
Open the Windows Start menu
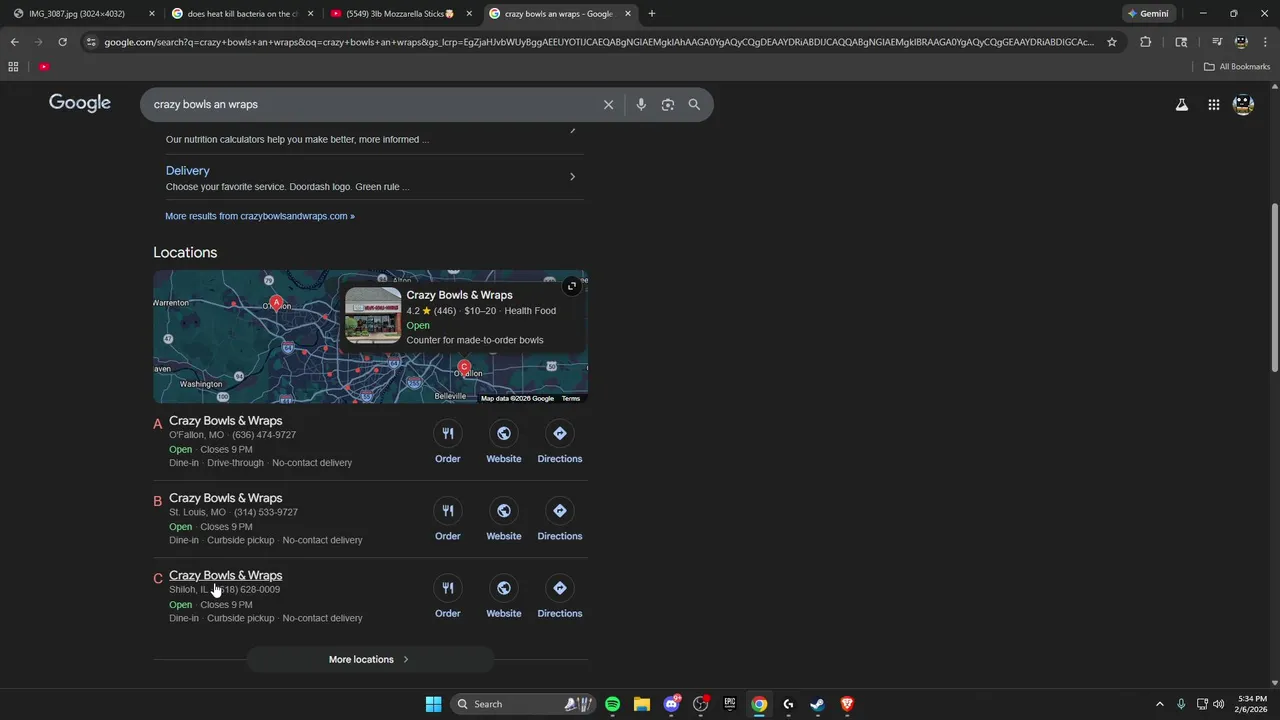tap(434, 704)
